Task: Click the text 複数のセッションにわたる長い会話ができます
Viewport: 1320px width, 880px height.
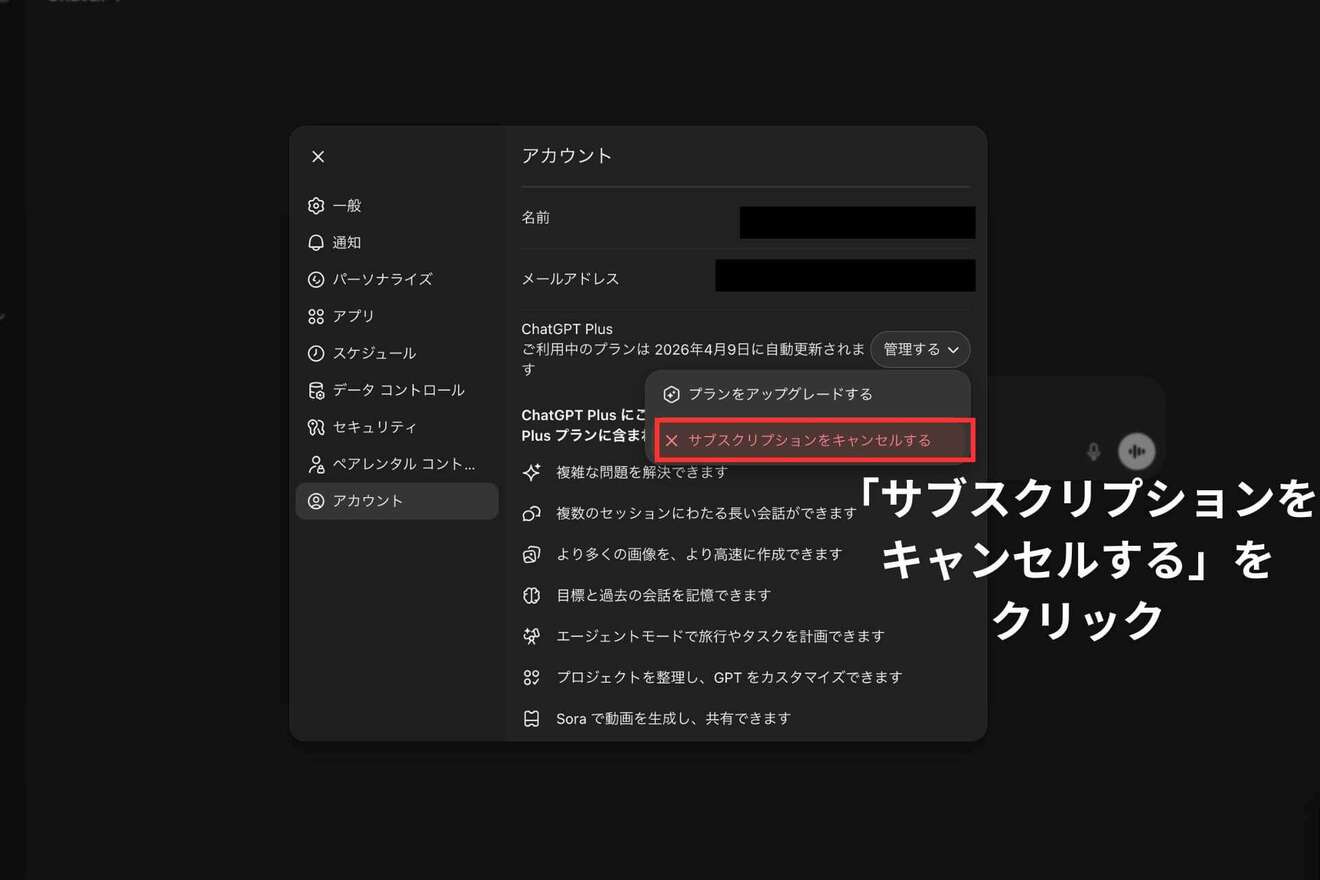Action: coord(707,513)
